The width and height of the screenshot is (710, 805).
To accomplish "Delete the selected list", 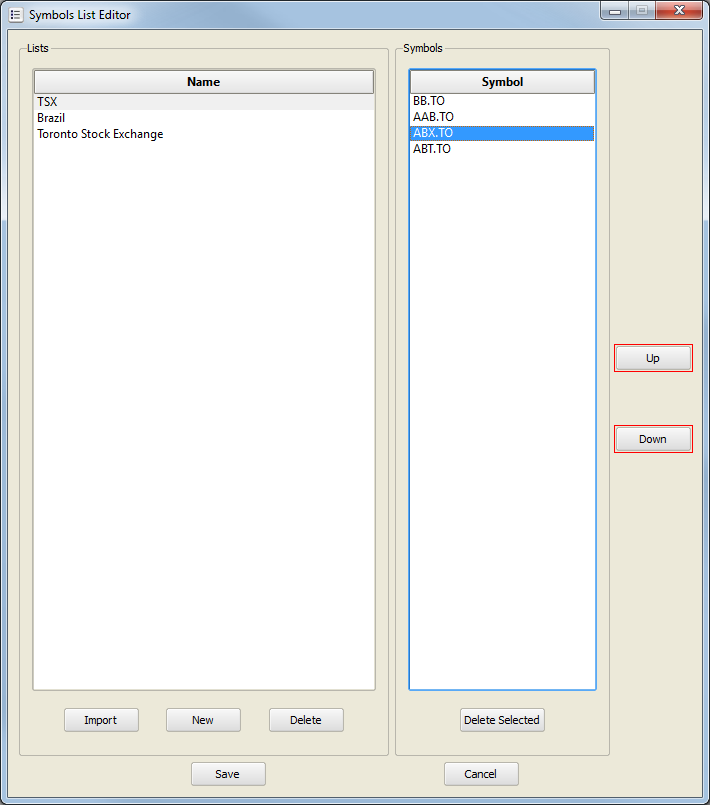I will point(306,720).
